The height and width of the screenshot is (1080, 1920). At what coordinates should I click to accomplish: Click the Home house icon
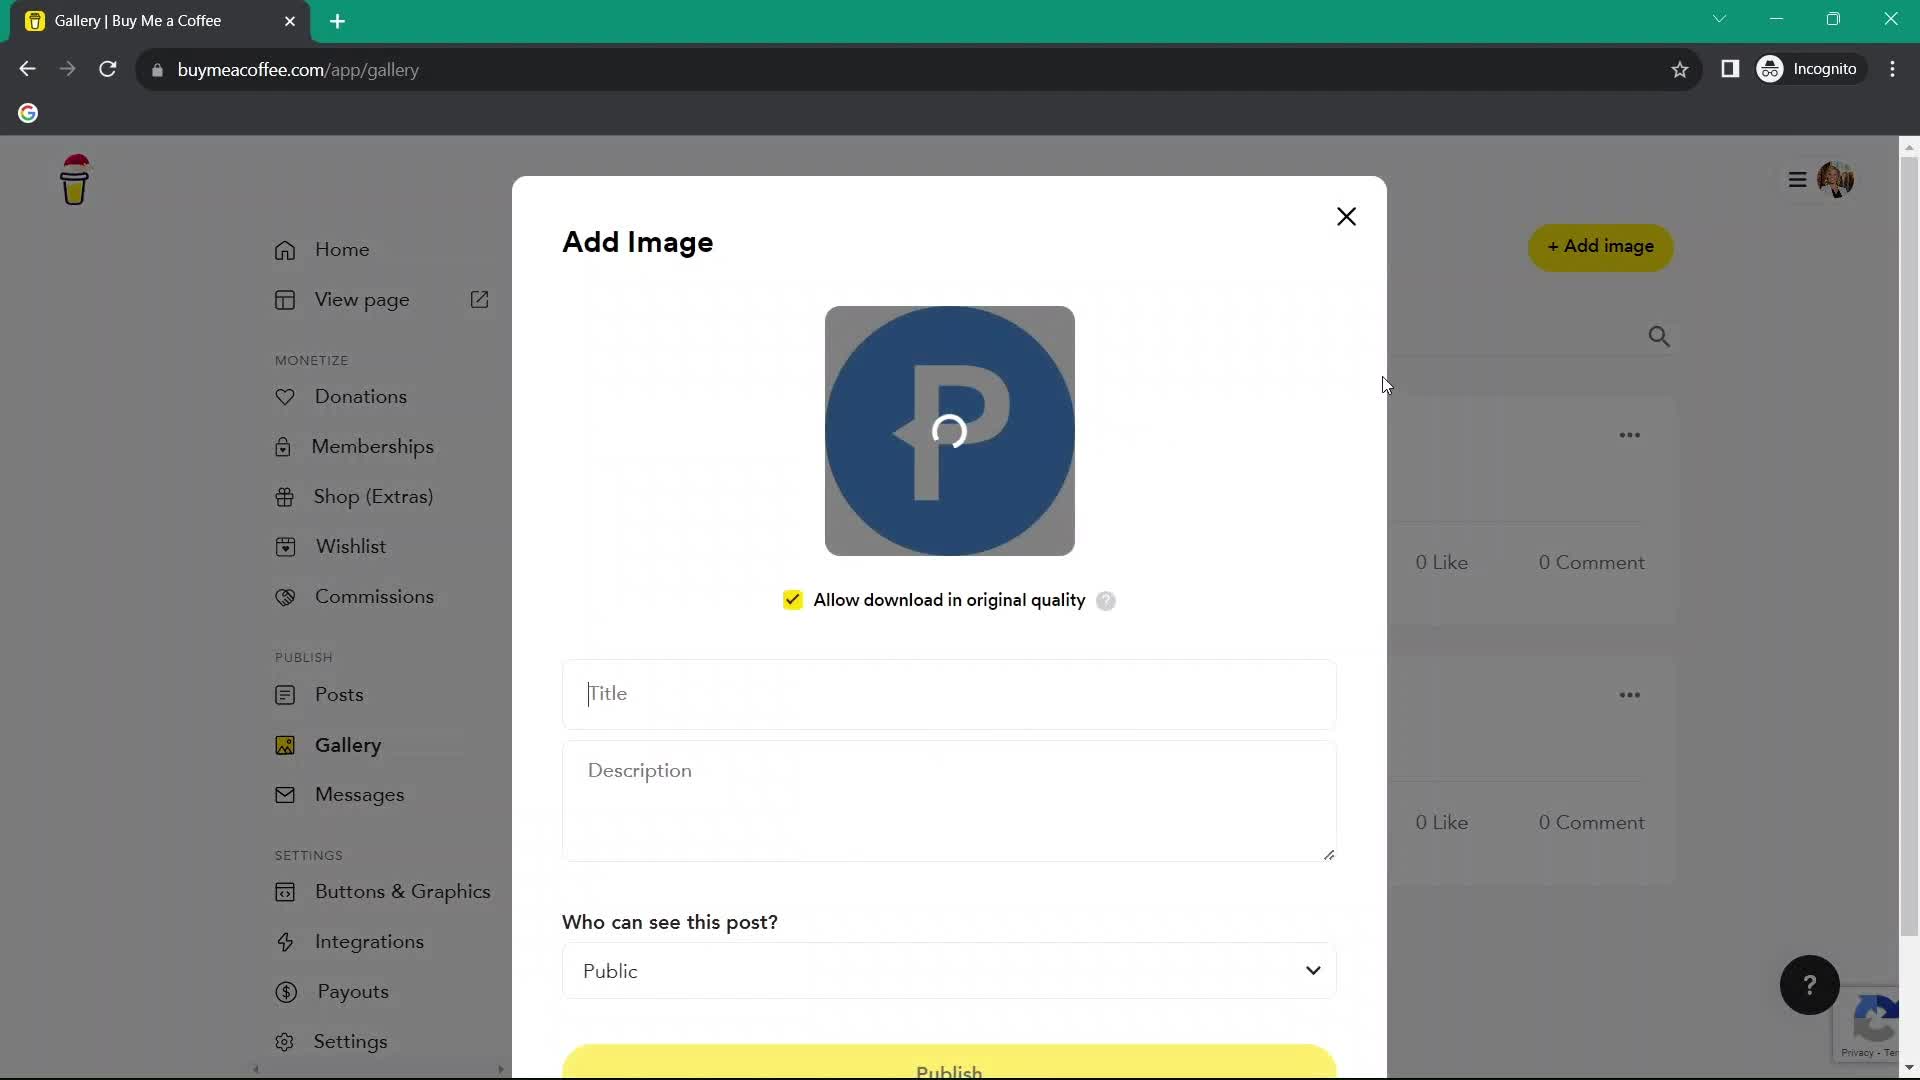click(x=285, y=250)
